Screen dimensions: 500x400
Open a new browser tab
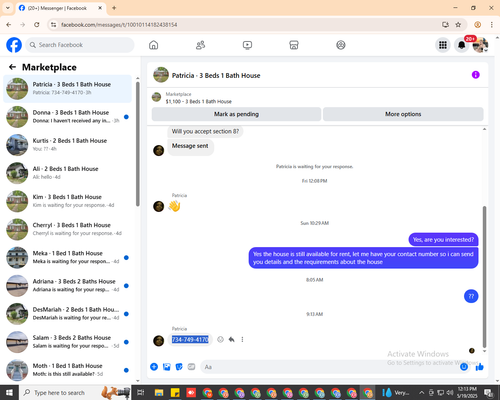click(x=114, y=8)
